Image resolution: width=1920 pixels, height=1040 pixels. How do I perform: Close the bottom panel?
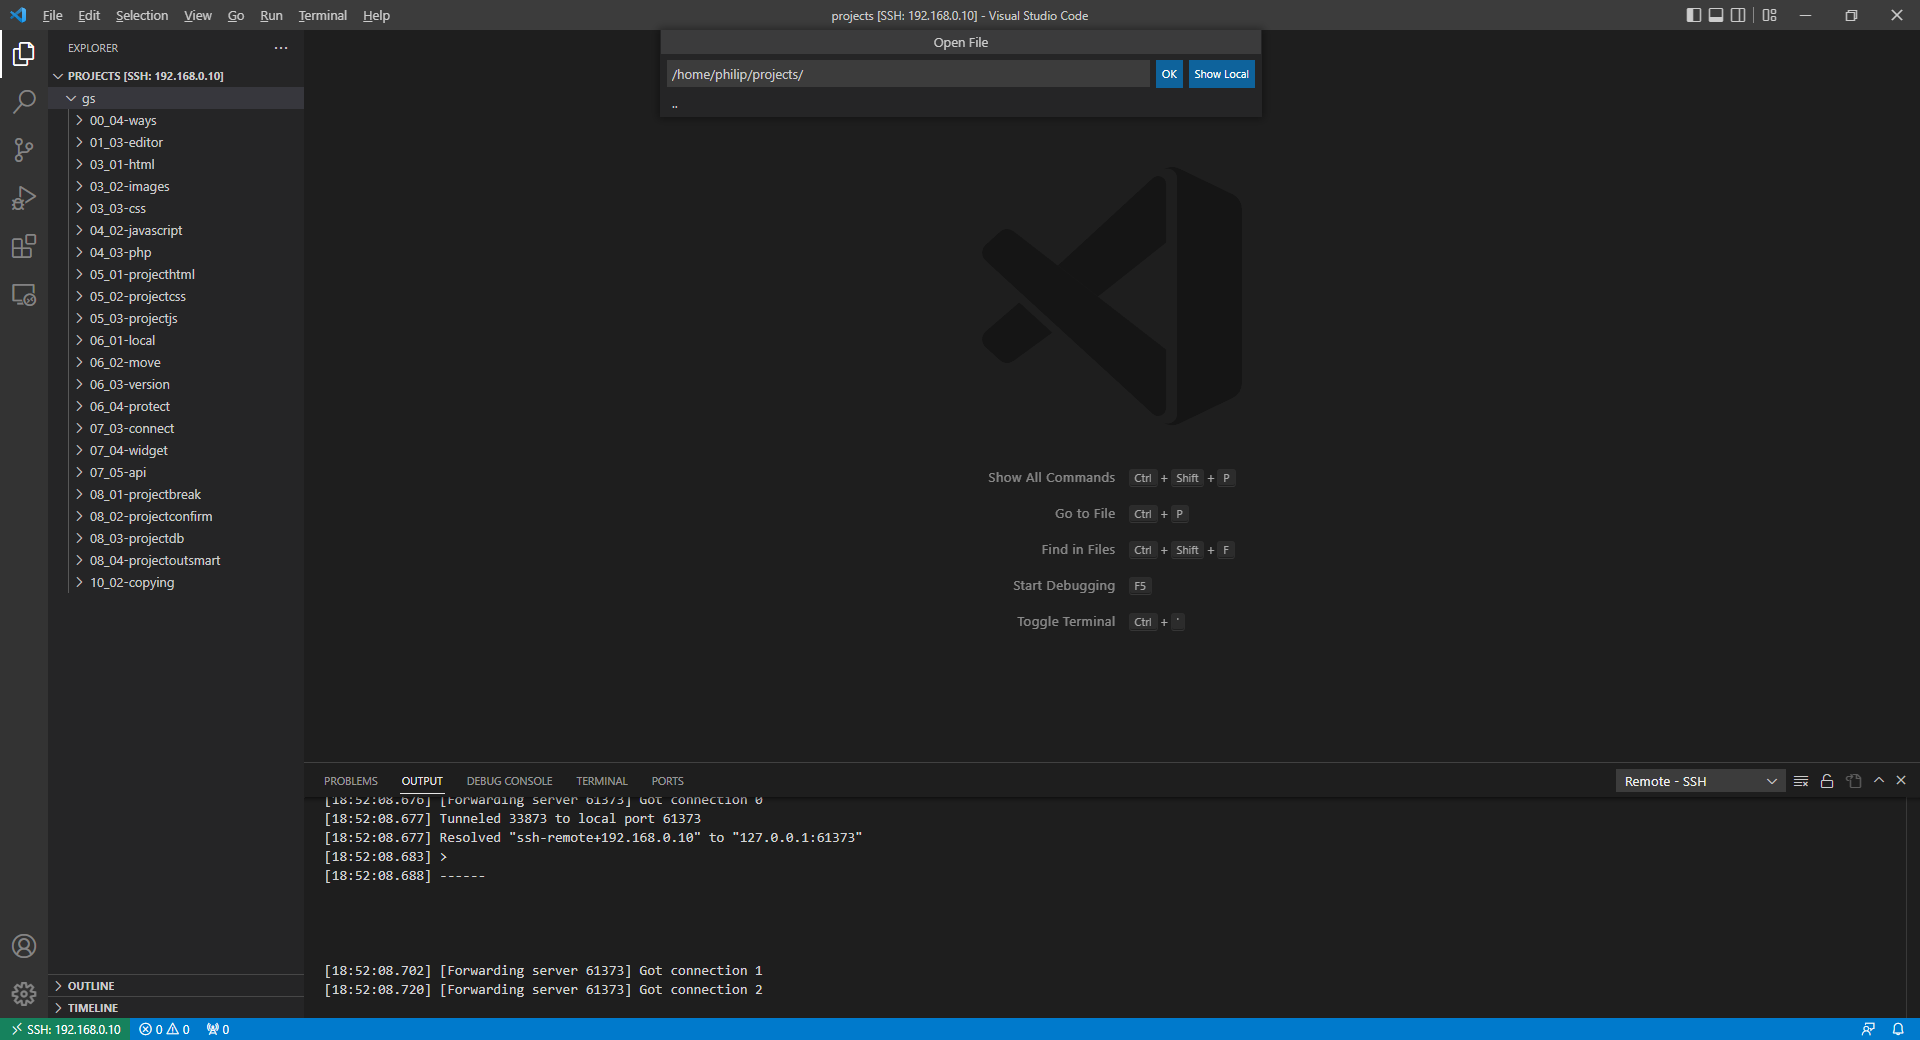click(x=1901, y=780)
